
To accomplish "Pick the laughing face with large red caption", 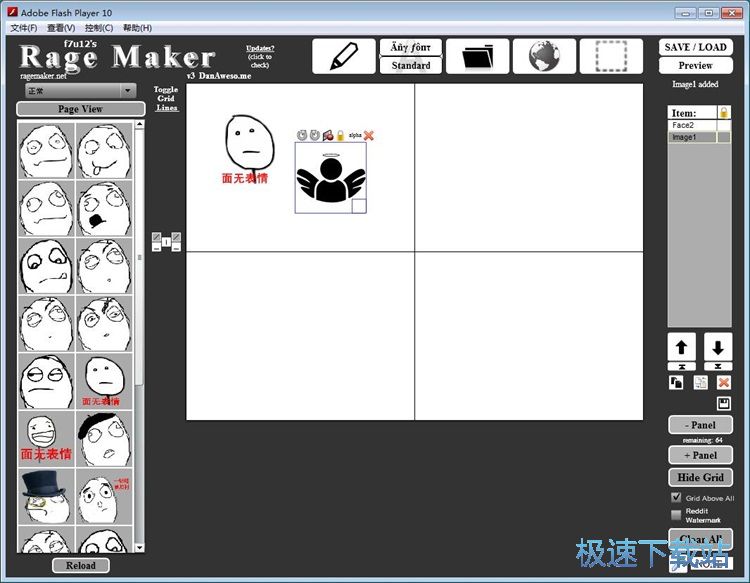I will click(46, 439).
